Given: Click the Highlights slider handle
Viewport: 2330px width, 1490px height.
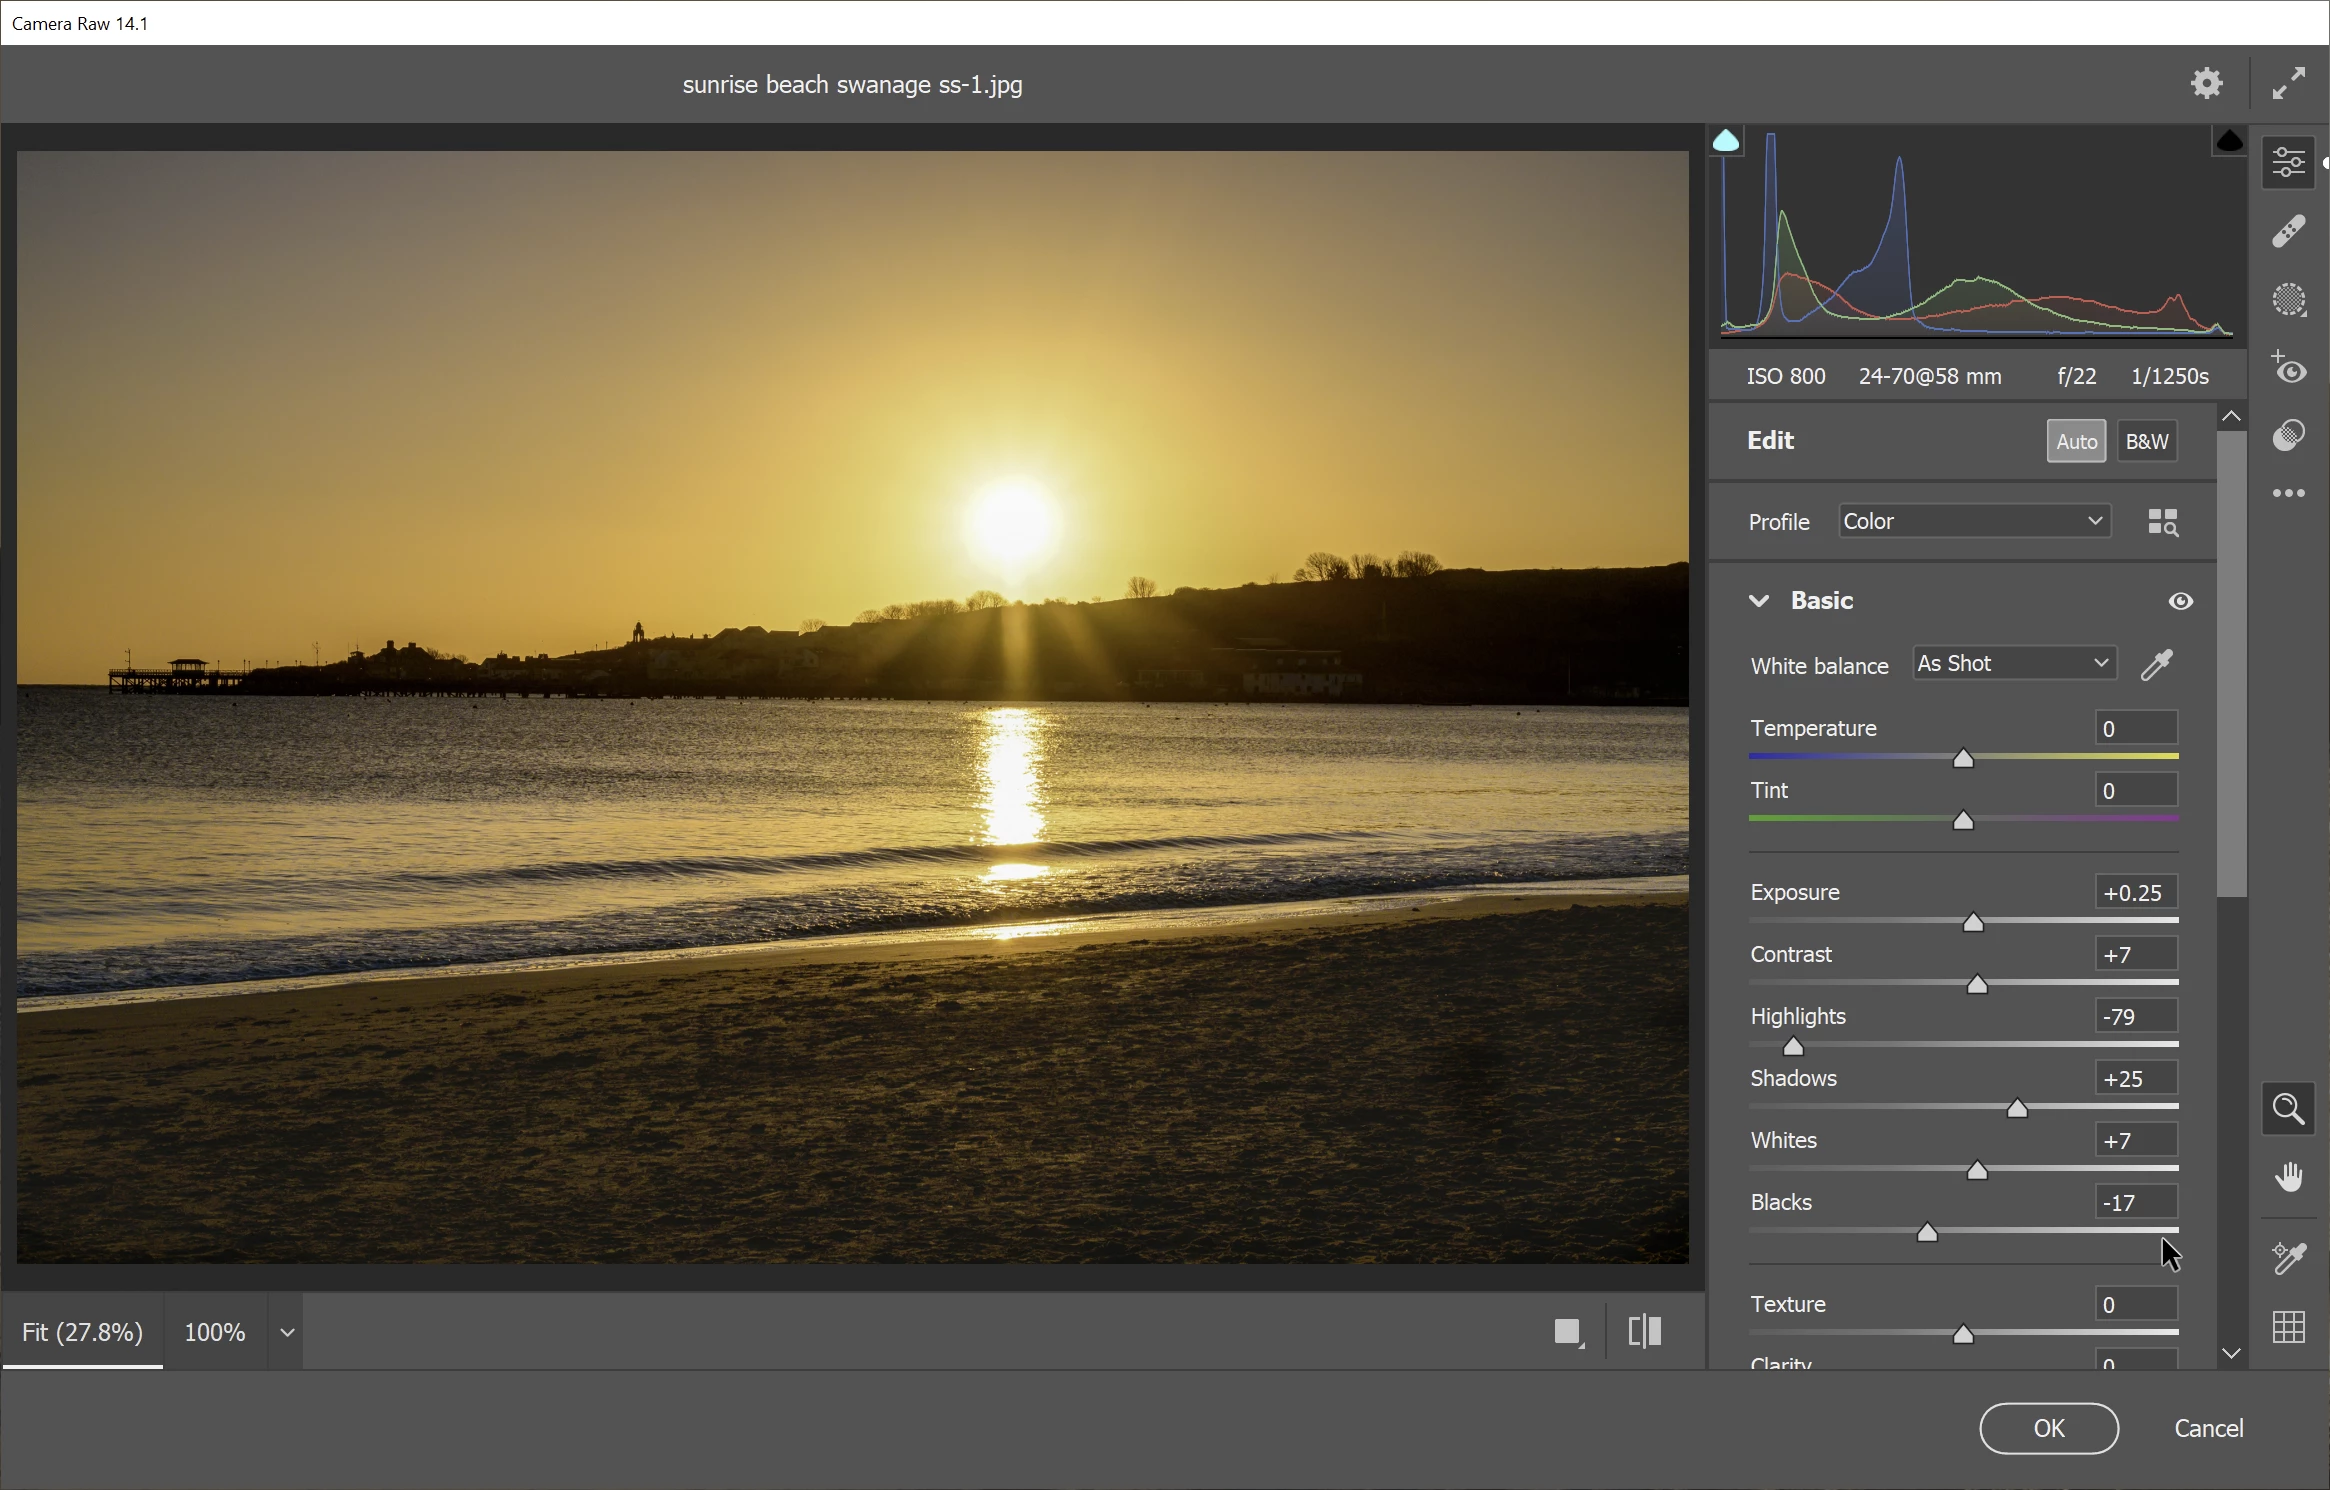Looking at the screenshot, I should (1793, 1047).
